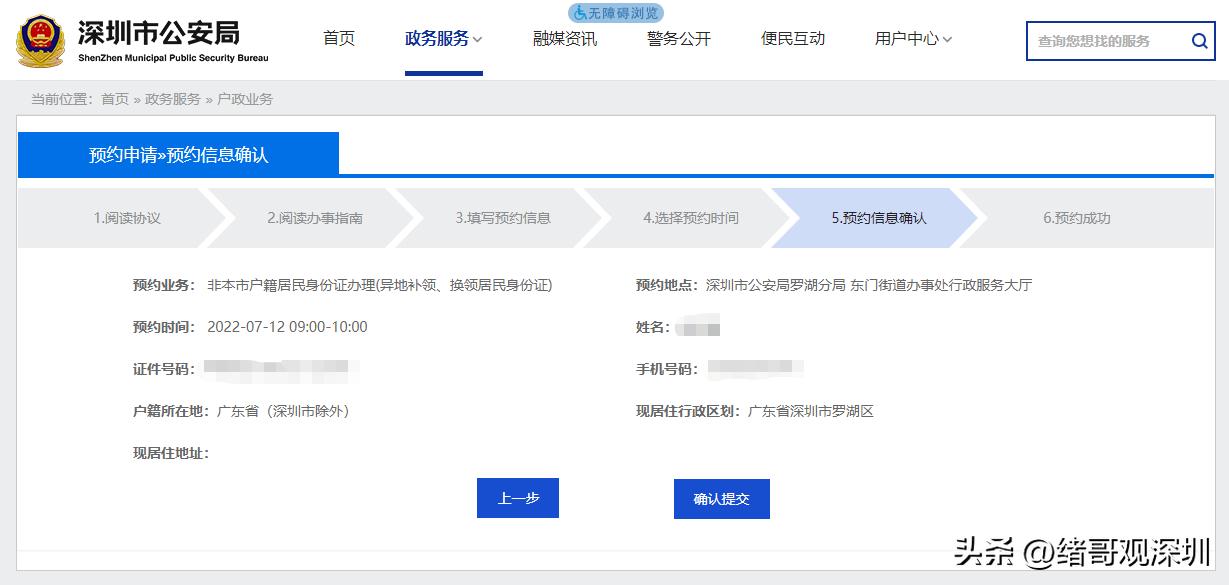Image resolution: width=1229 pixels, height=585 pixels.
Task: Click the Shenzhen Public Security Bureau emblem logo
Action: [39, 40]
